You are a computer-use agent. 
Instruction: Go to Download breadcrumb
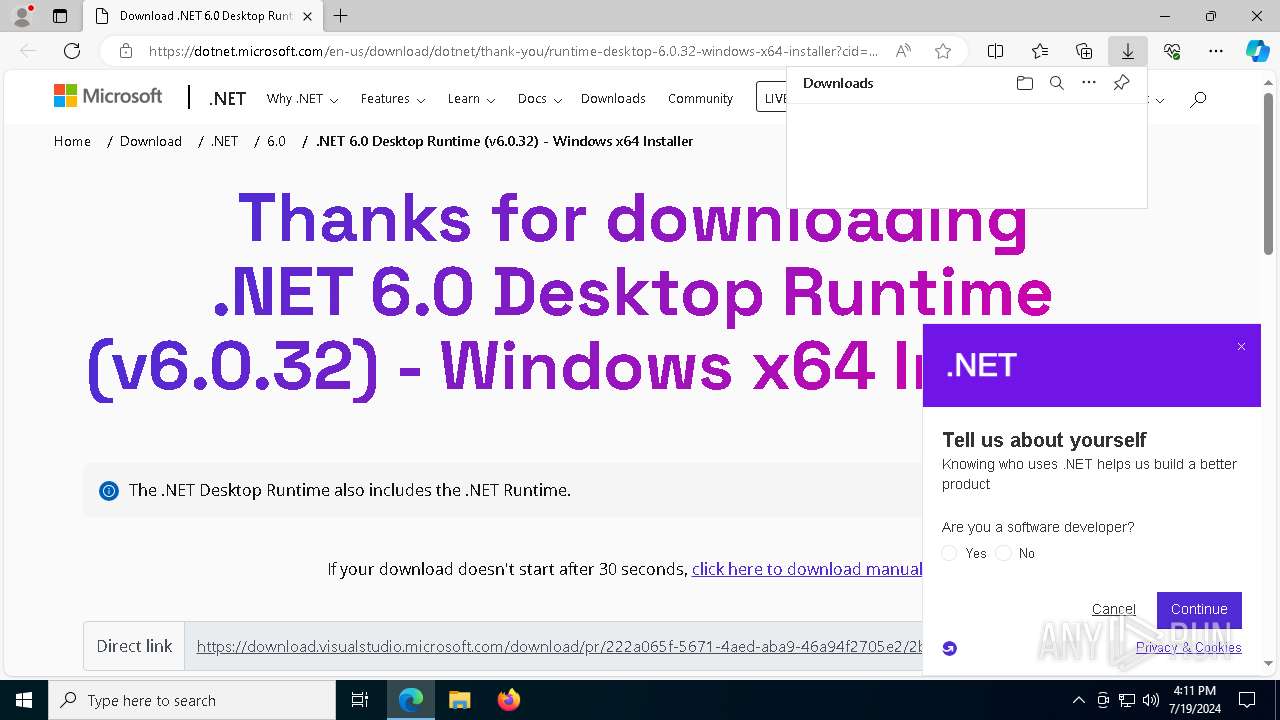[151, 141]
